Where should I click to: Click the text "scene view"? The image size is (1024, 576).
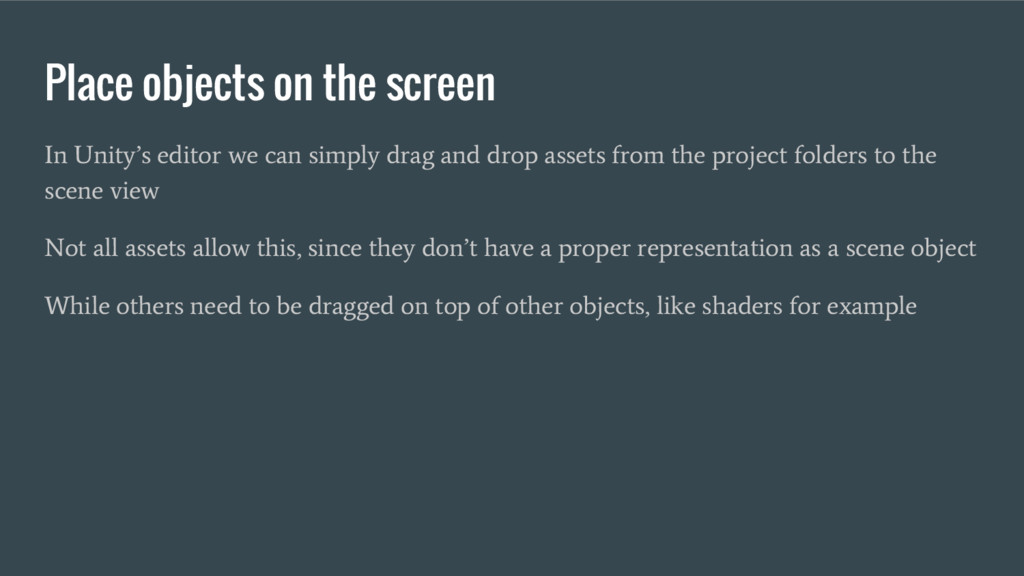click(102, 191)
